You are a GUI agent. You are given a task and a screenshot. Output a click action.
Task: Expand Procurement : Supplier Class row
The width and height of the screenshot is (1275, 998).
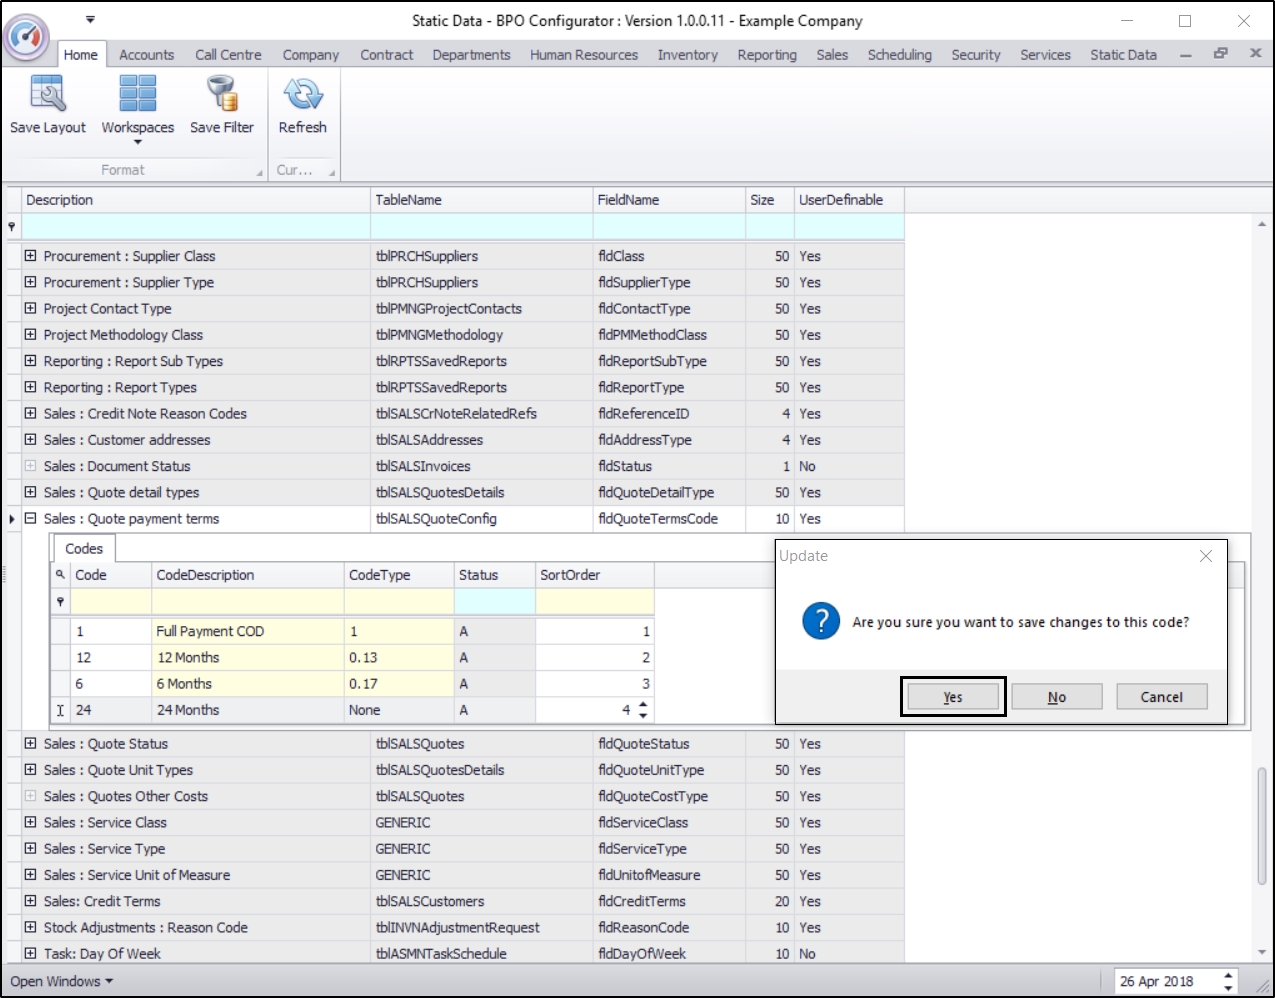click(30, 256)
